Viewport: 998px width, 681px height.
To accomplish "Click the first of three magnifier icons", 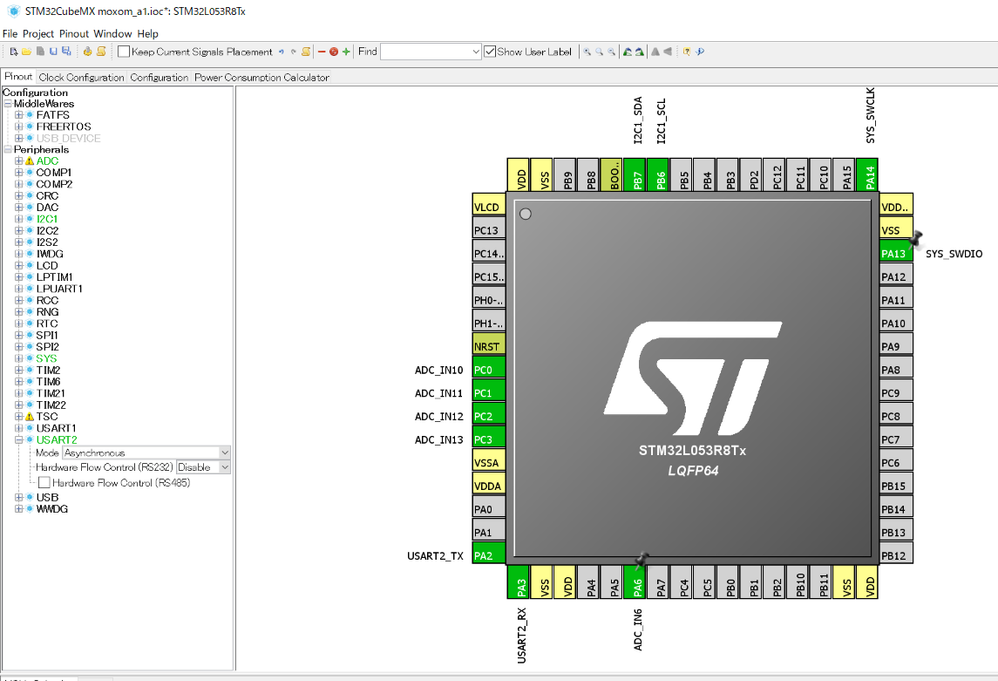I will (x=587, y=52).
